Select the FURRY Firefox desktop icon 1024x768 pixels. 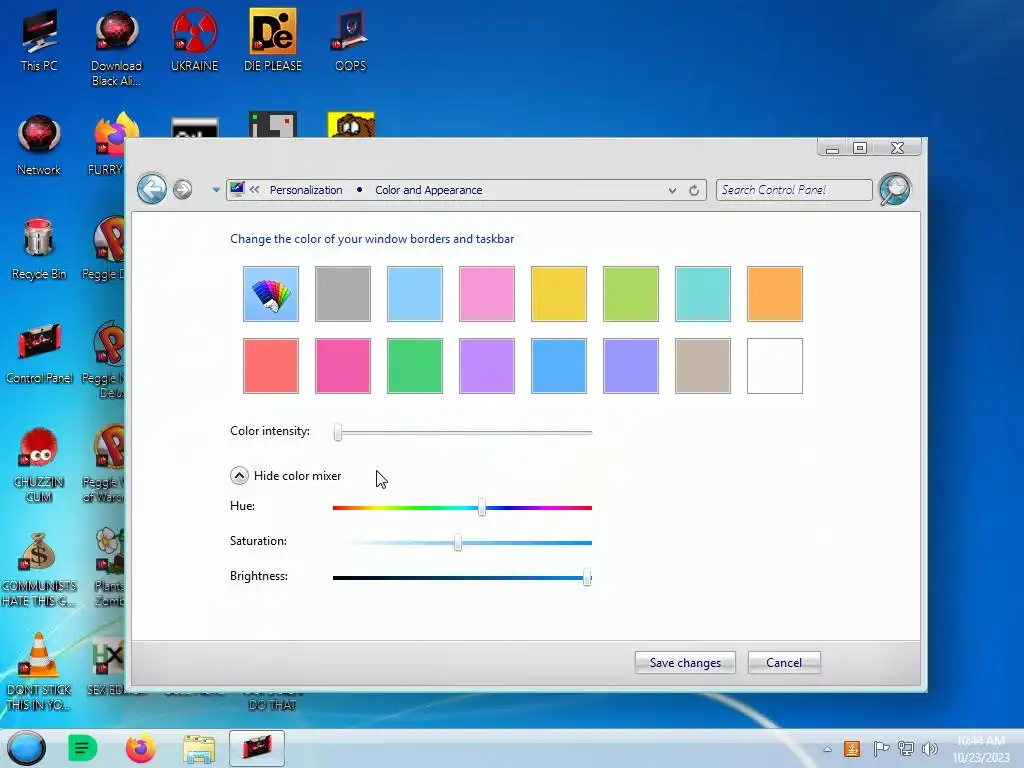[x=108, y=145]
